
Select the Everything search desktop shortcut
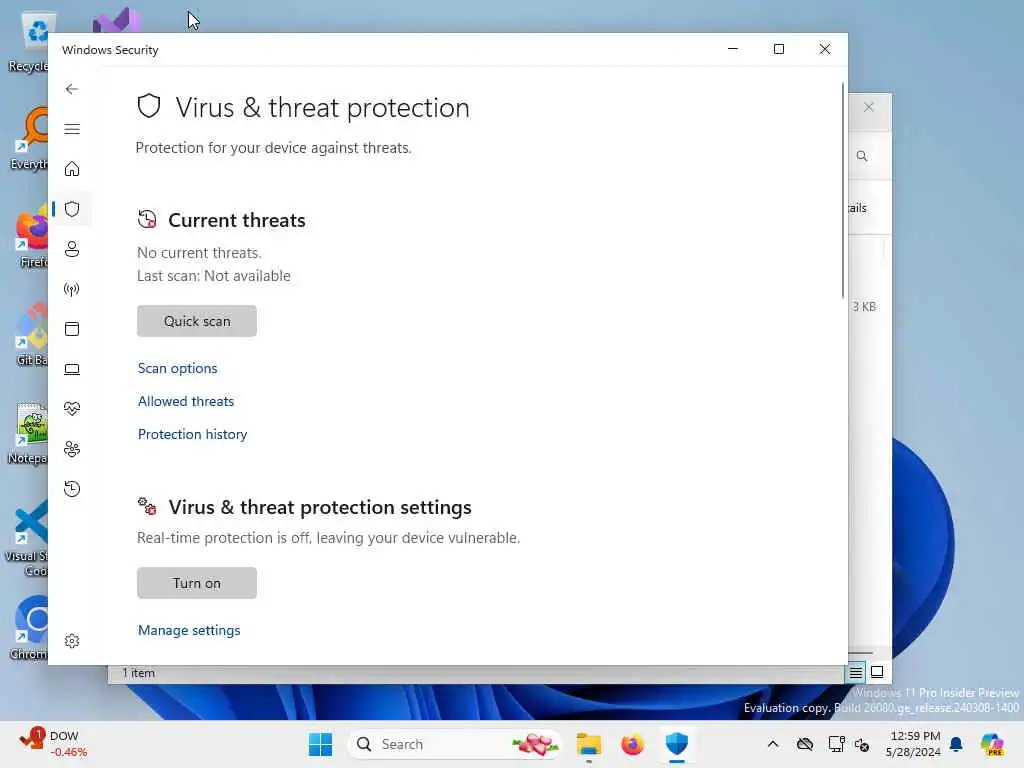click(29, 139)
